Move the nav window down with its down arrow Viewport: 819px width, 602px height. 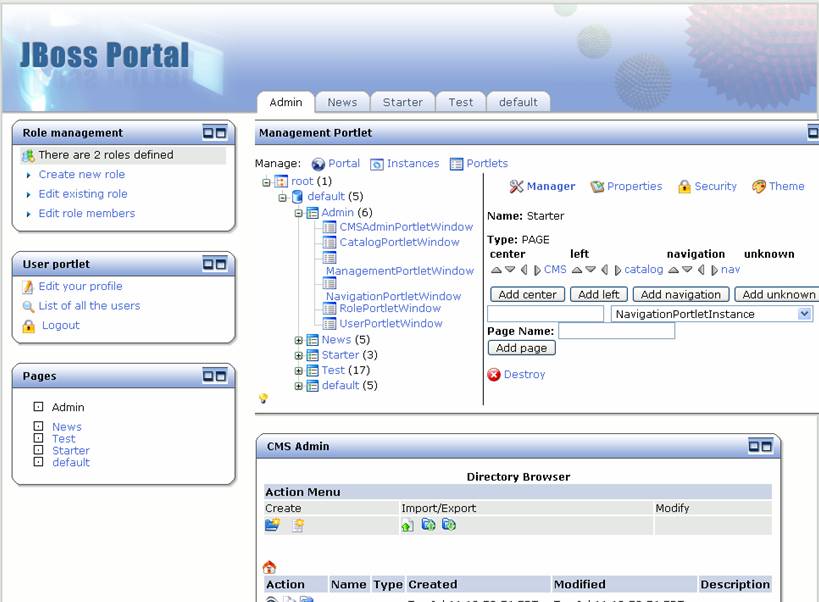pyautogui.click(x=687, y=270)
